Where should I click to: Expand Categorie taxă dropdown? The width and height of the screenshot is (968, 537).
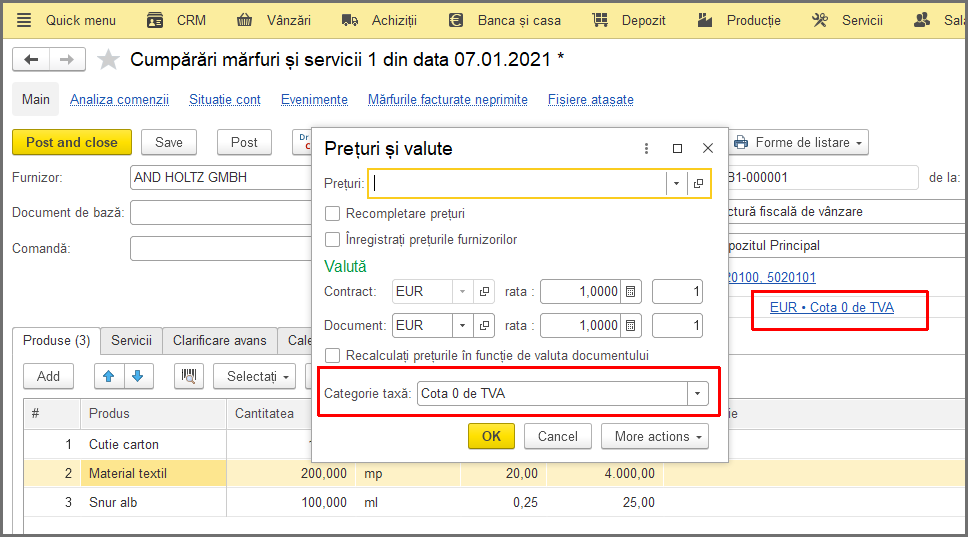tap(698, 394)
